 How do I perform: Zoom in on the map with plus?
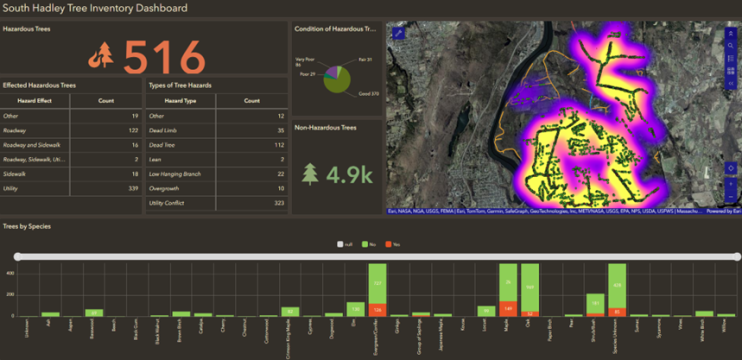click(731, 184)
